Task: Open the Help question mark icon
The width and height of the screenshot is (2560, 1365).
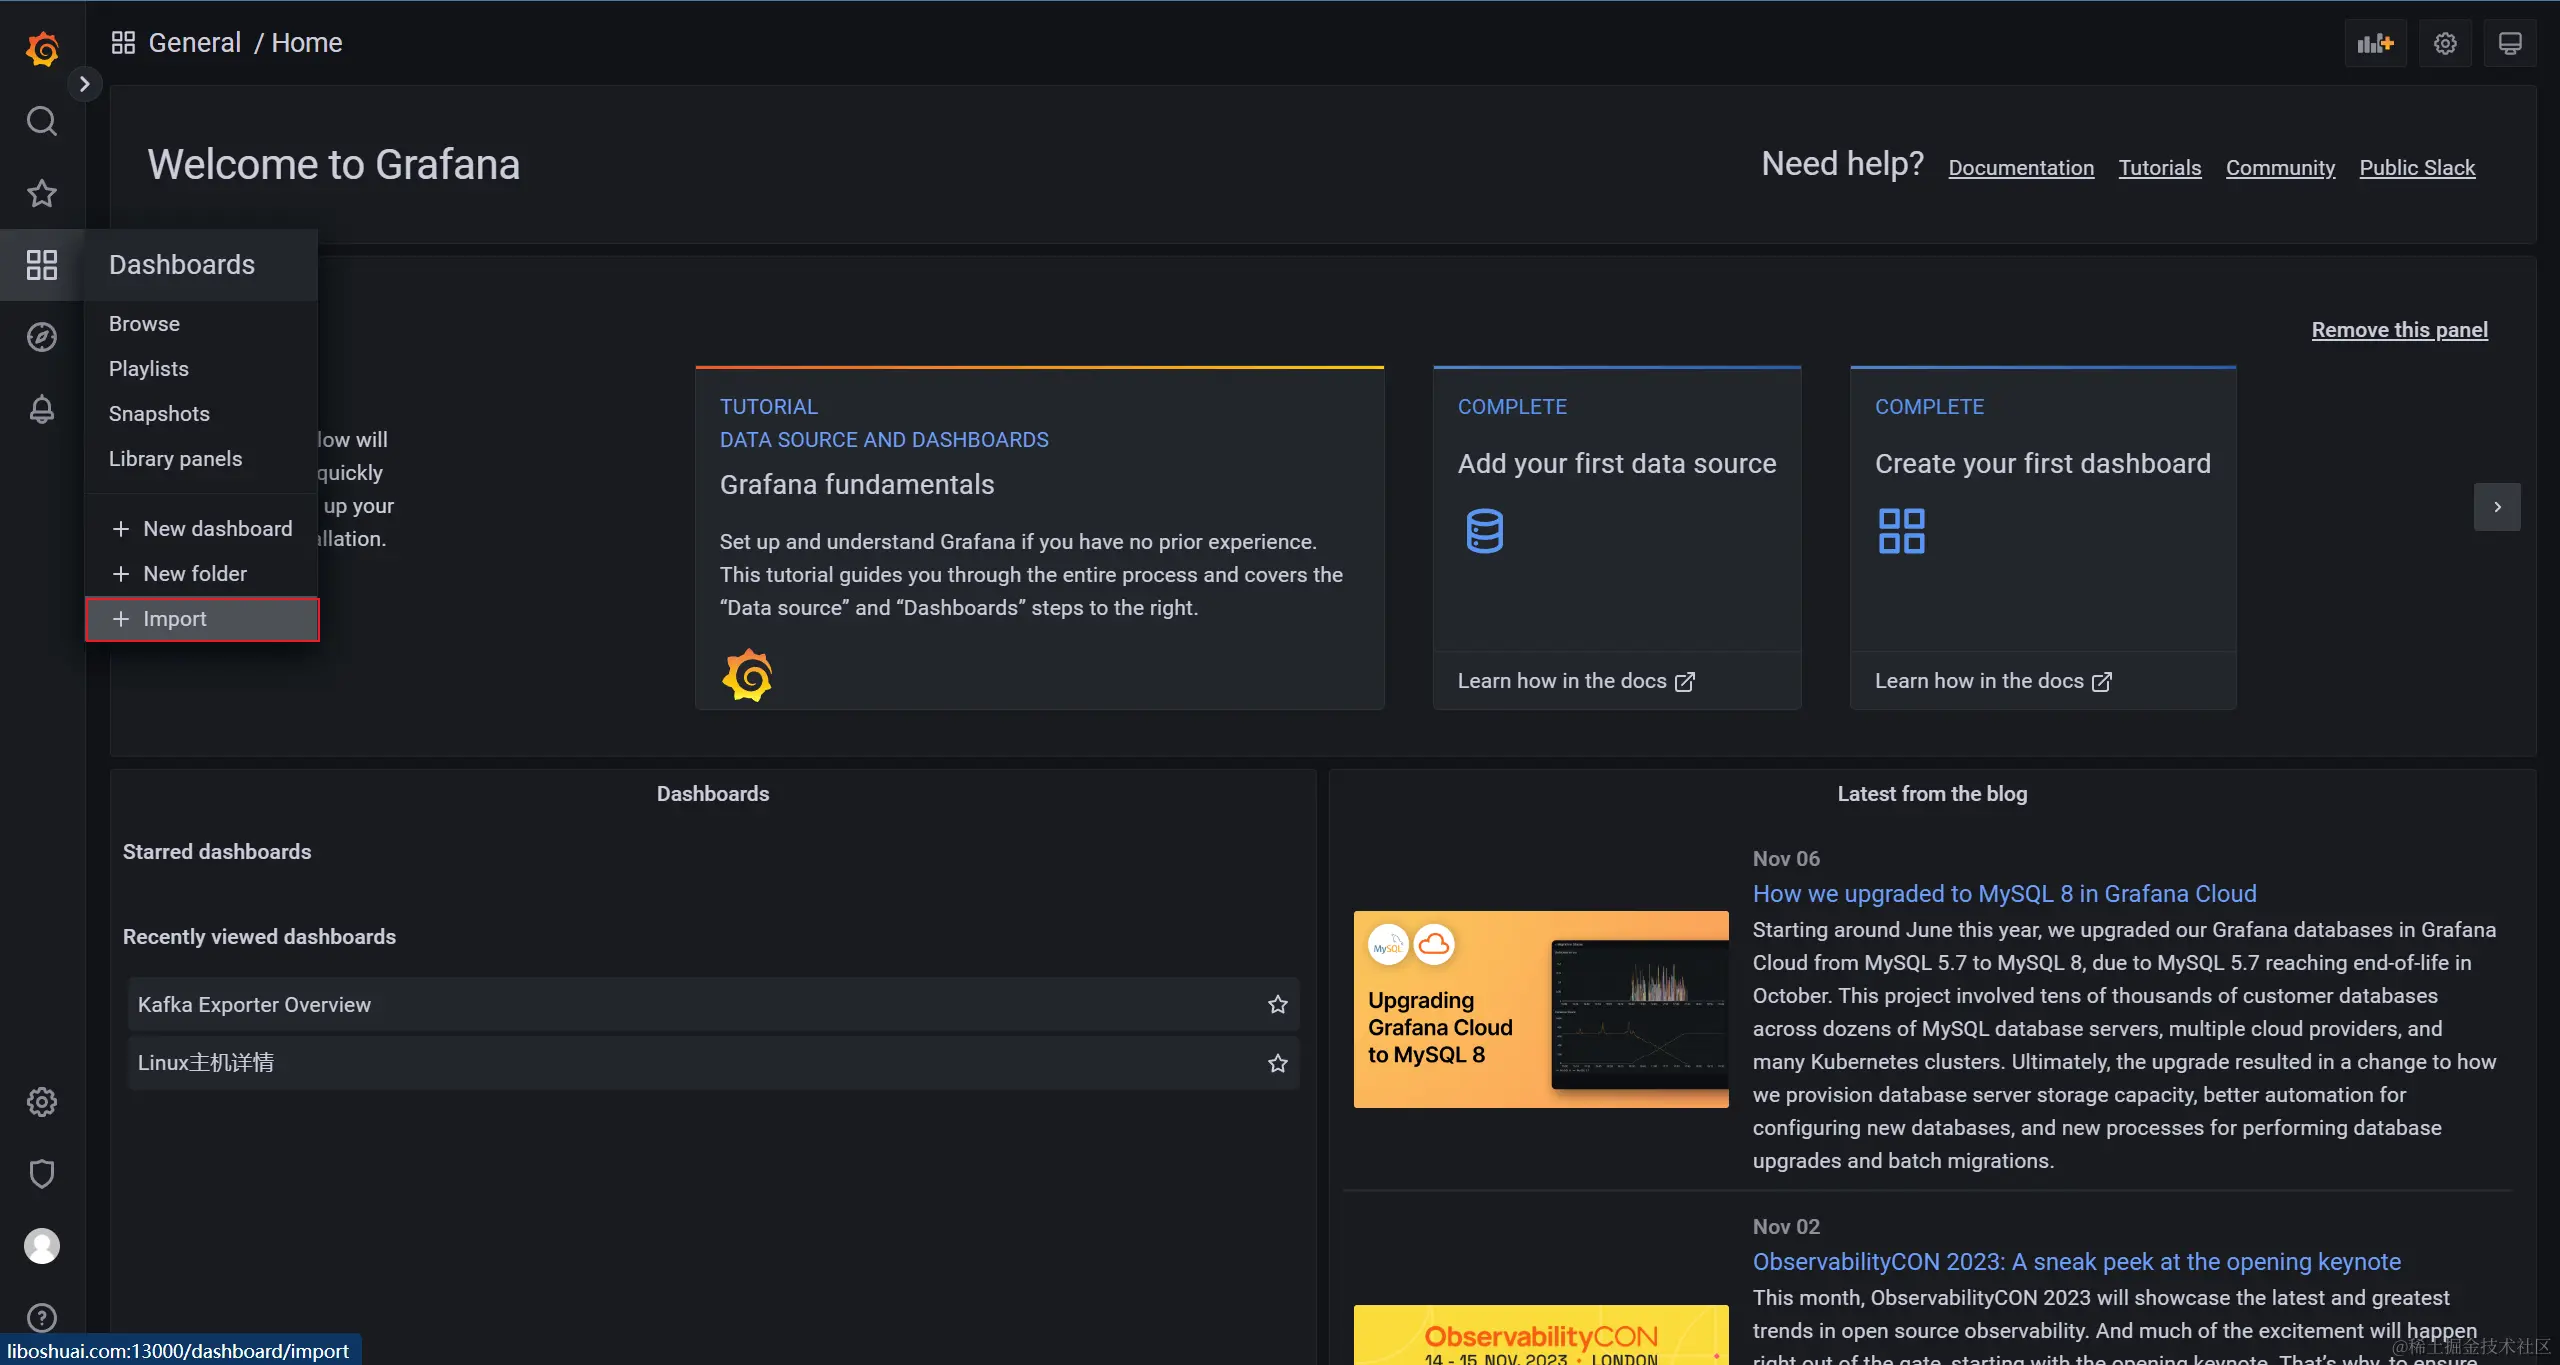Action: tap(41, 1318)
